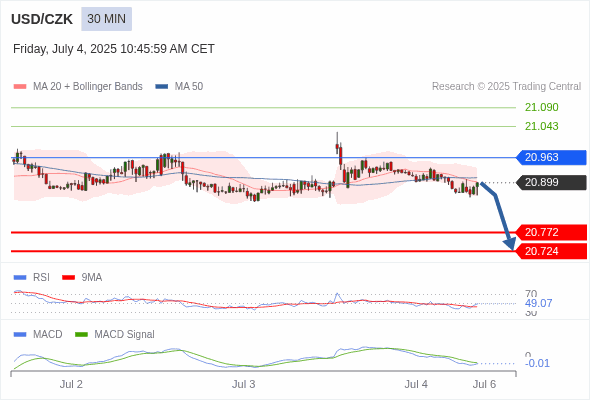Screen dimensions: 590x400
Task: Select the 20.724 red support tag
Action: [x=551, y=251]
